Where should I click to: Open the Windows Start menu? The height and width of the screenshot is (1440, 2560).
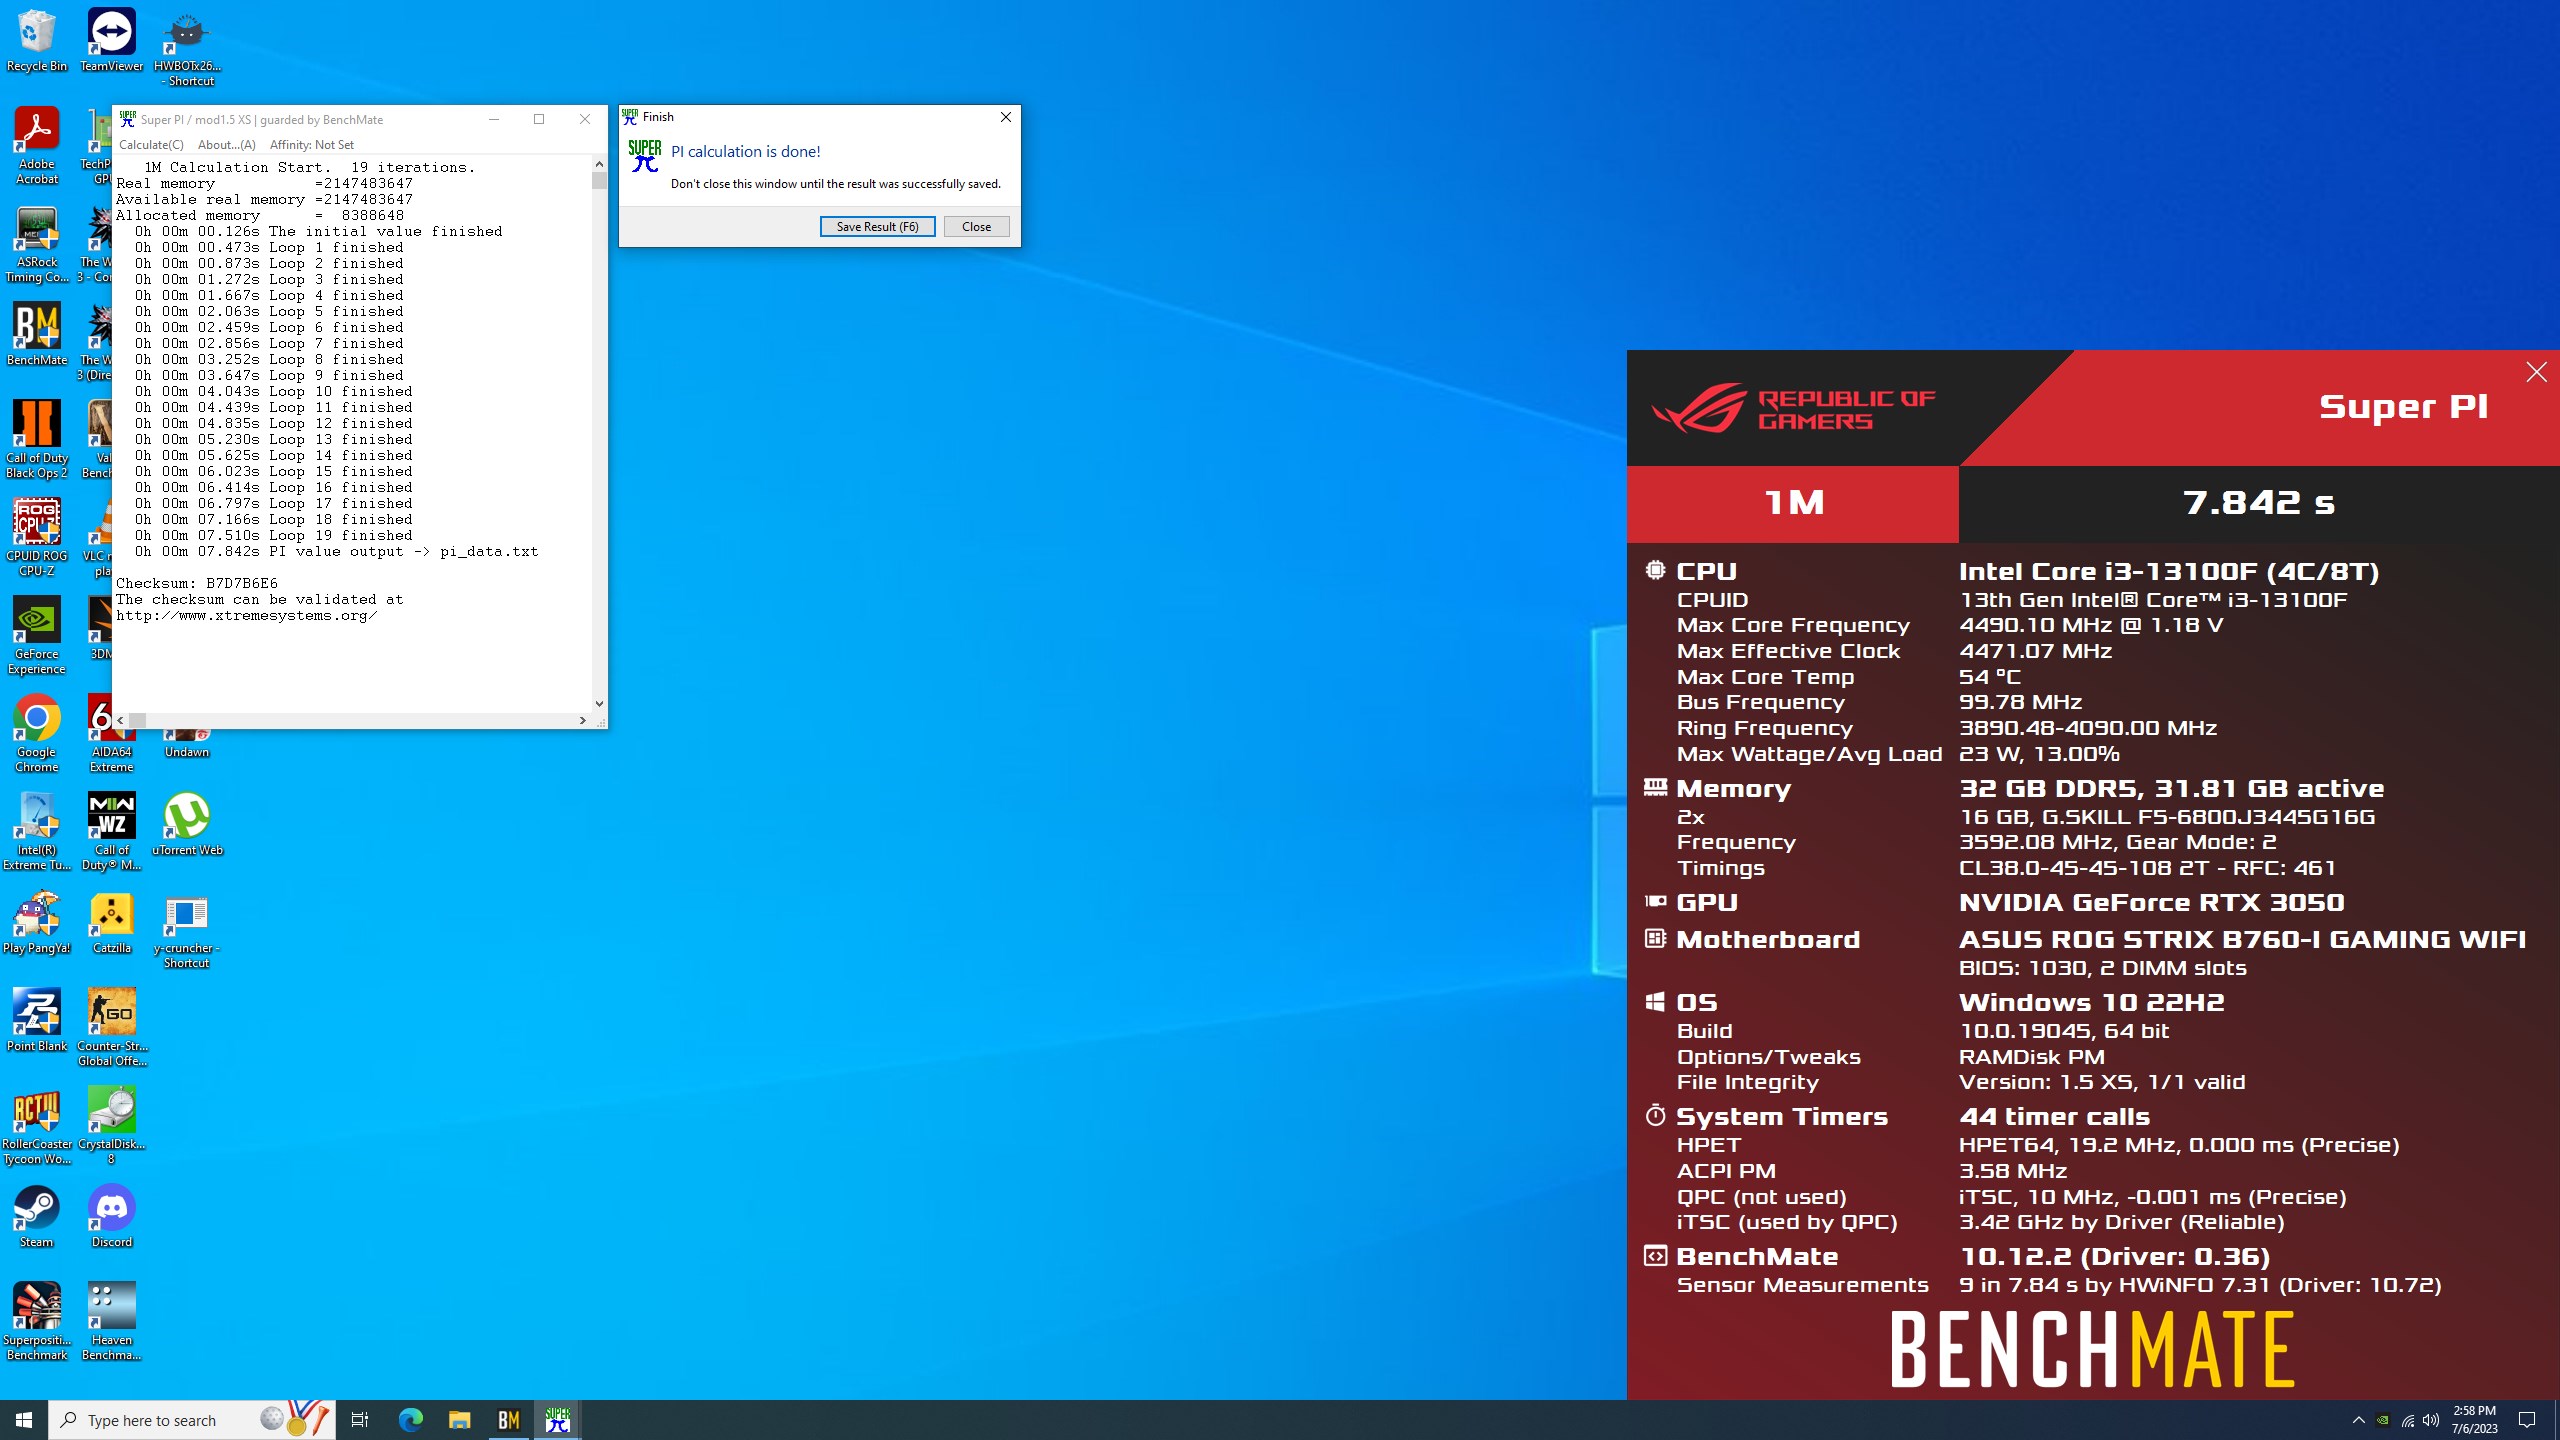pos(24,1420)
